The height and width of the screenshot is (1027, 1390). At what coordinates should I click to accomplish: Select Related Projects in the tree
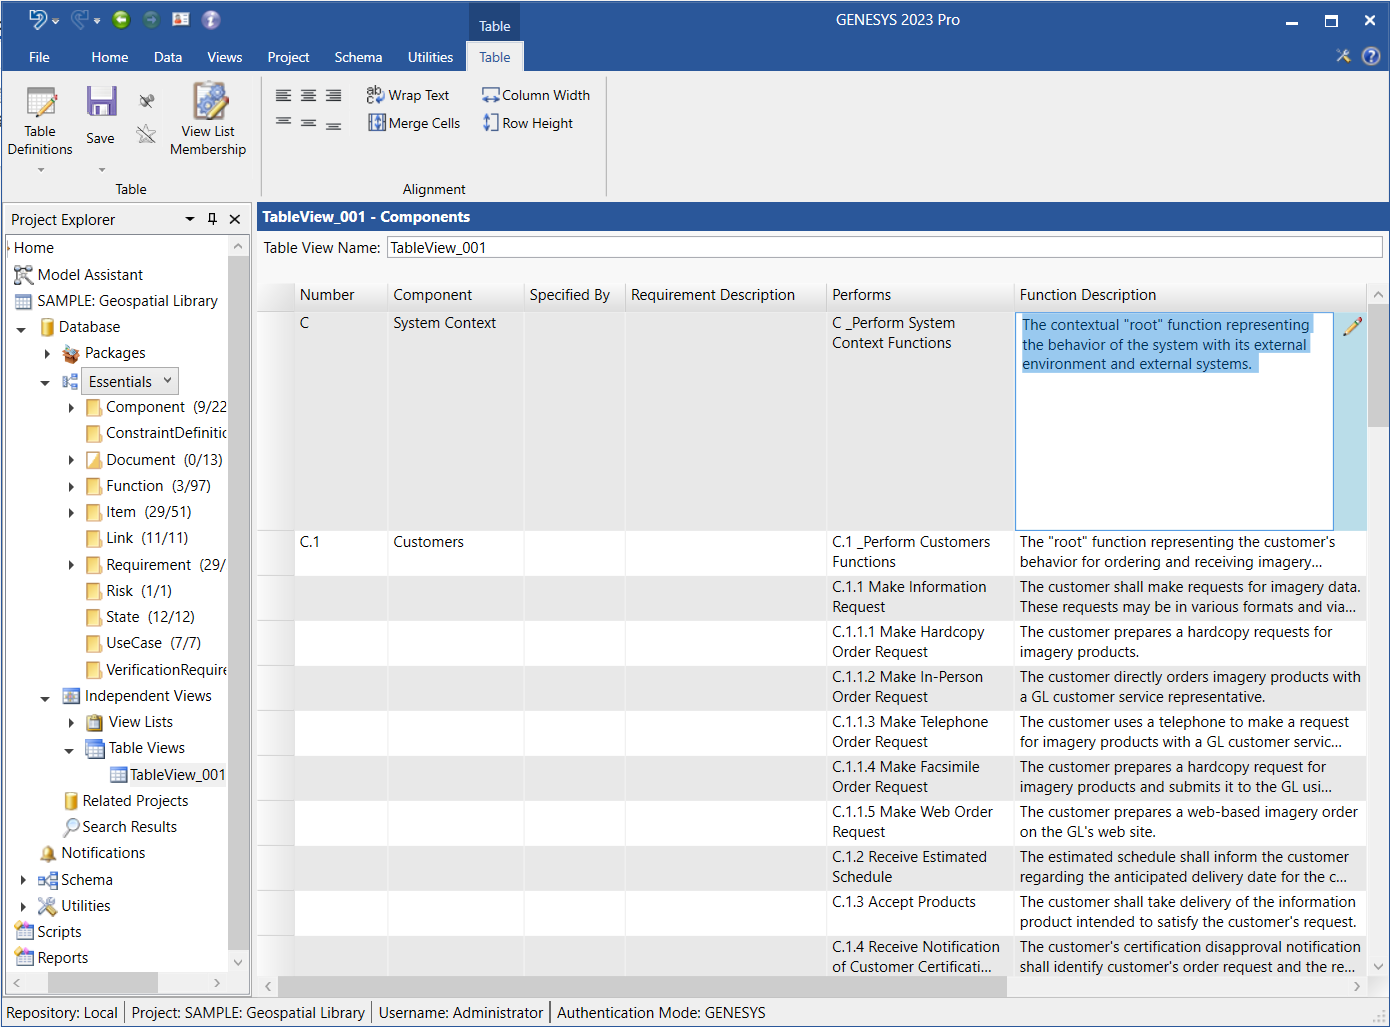pyautogui.click(x=135, y=801)
